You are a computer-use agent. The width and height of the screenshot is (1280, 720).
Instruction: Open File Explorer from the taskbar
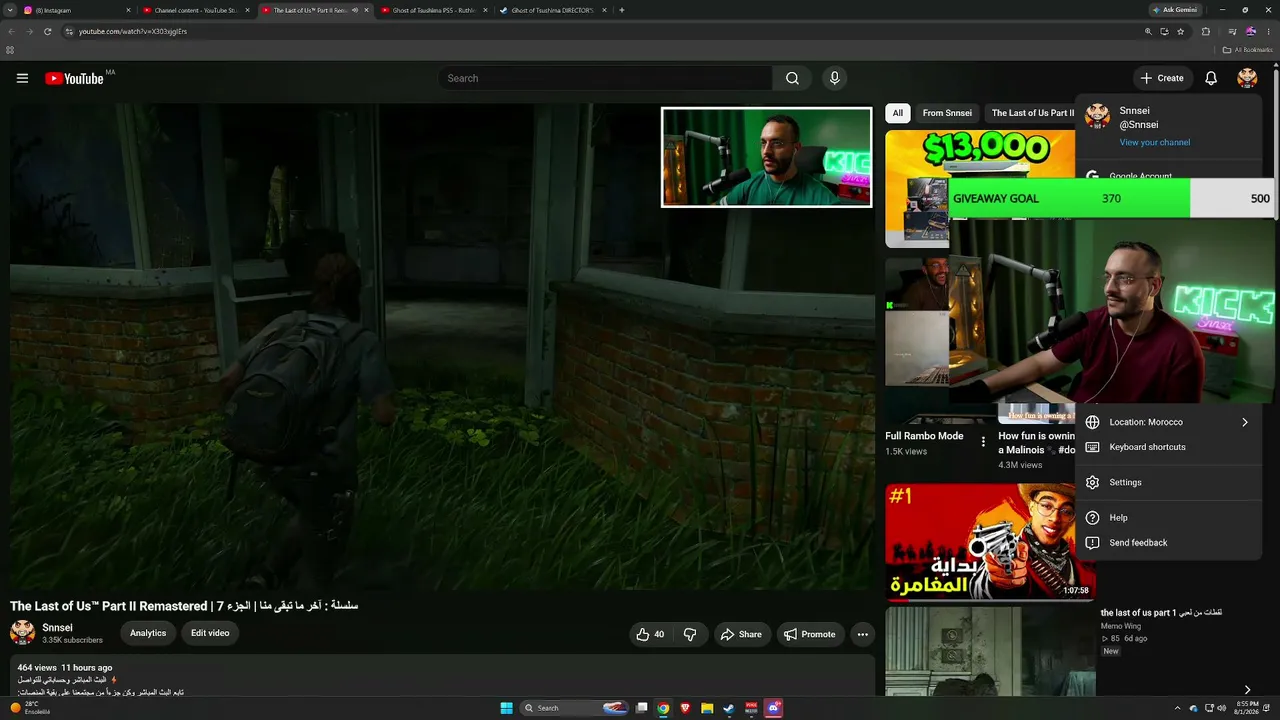(707, 708)
